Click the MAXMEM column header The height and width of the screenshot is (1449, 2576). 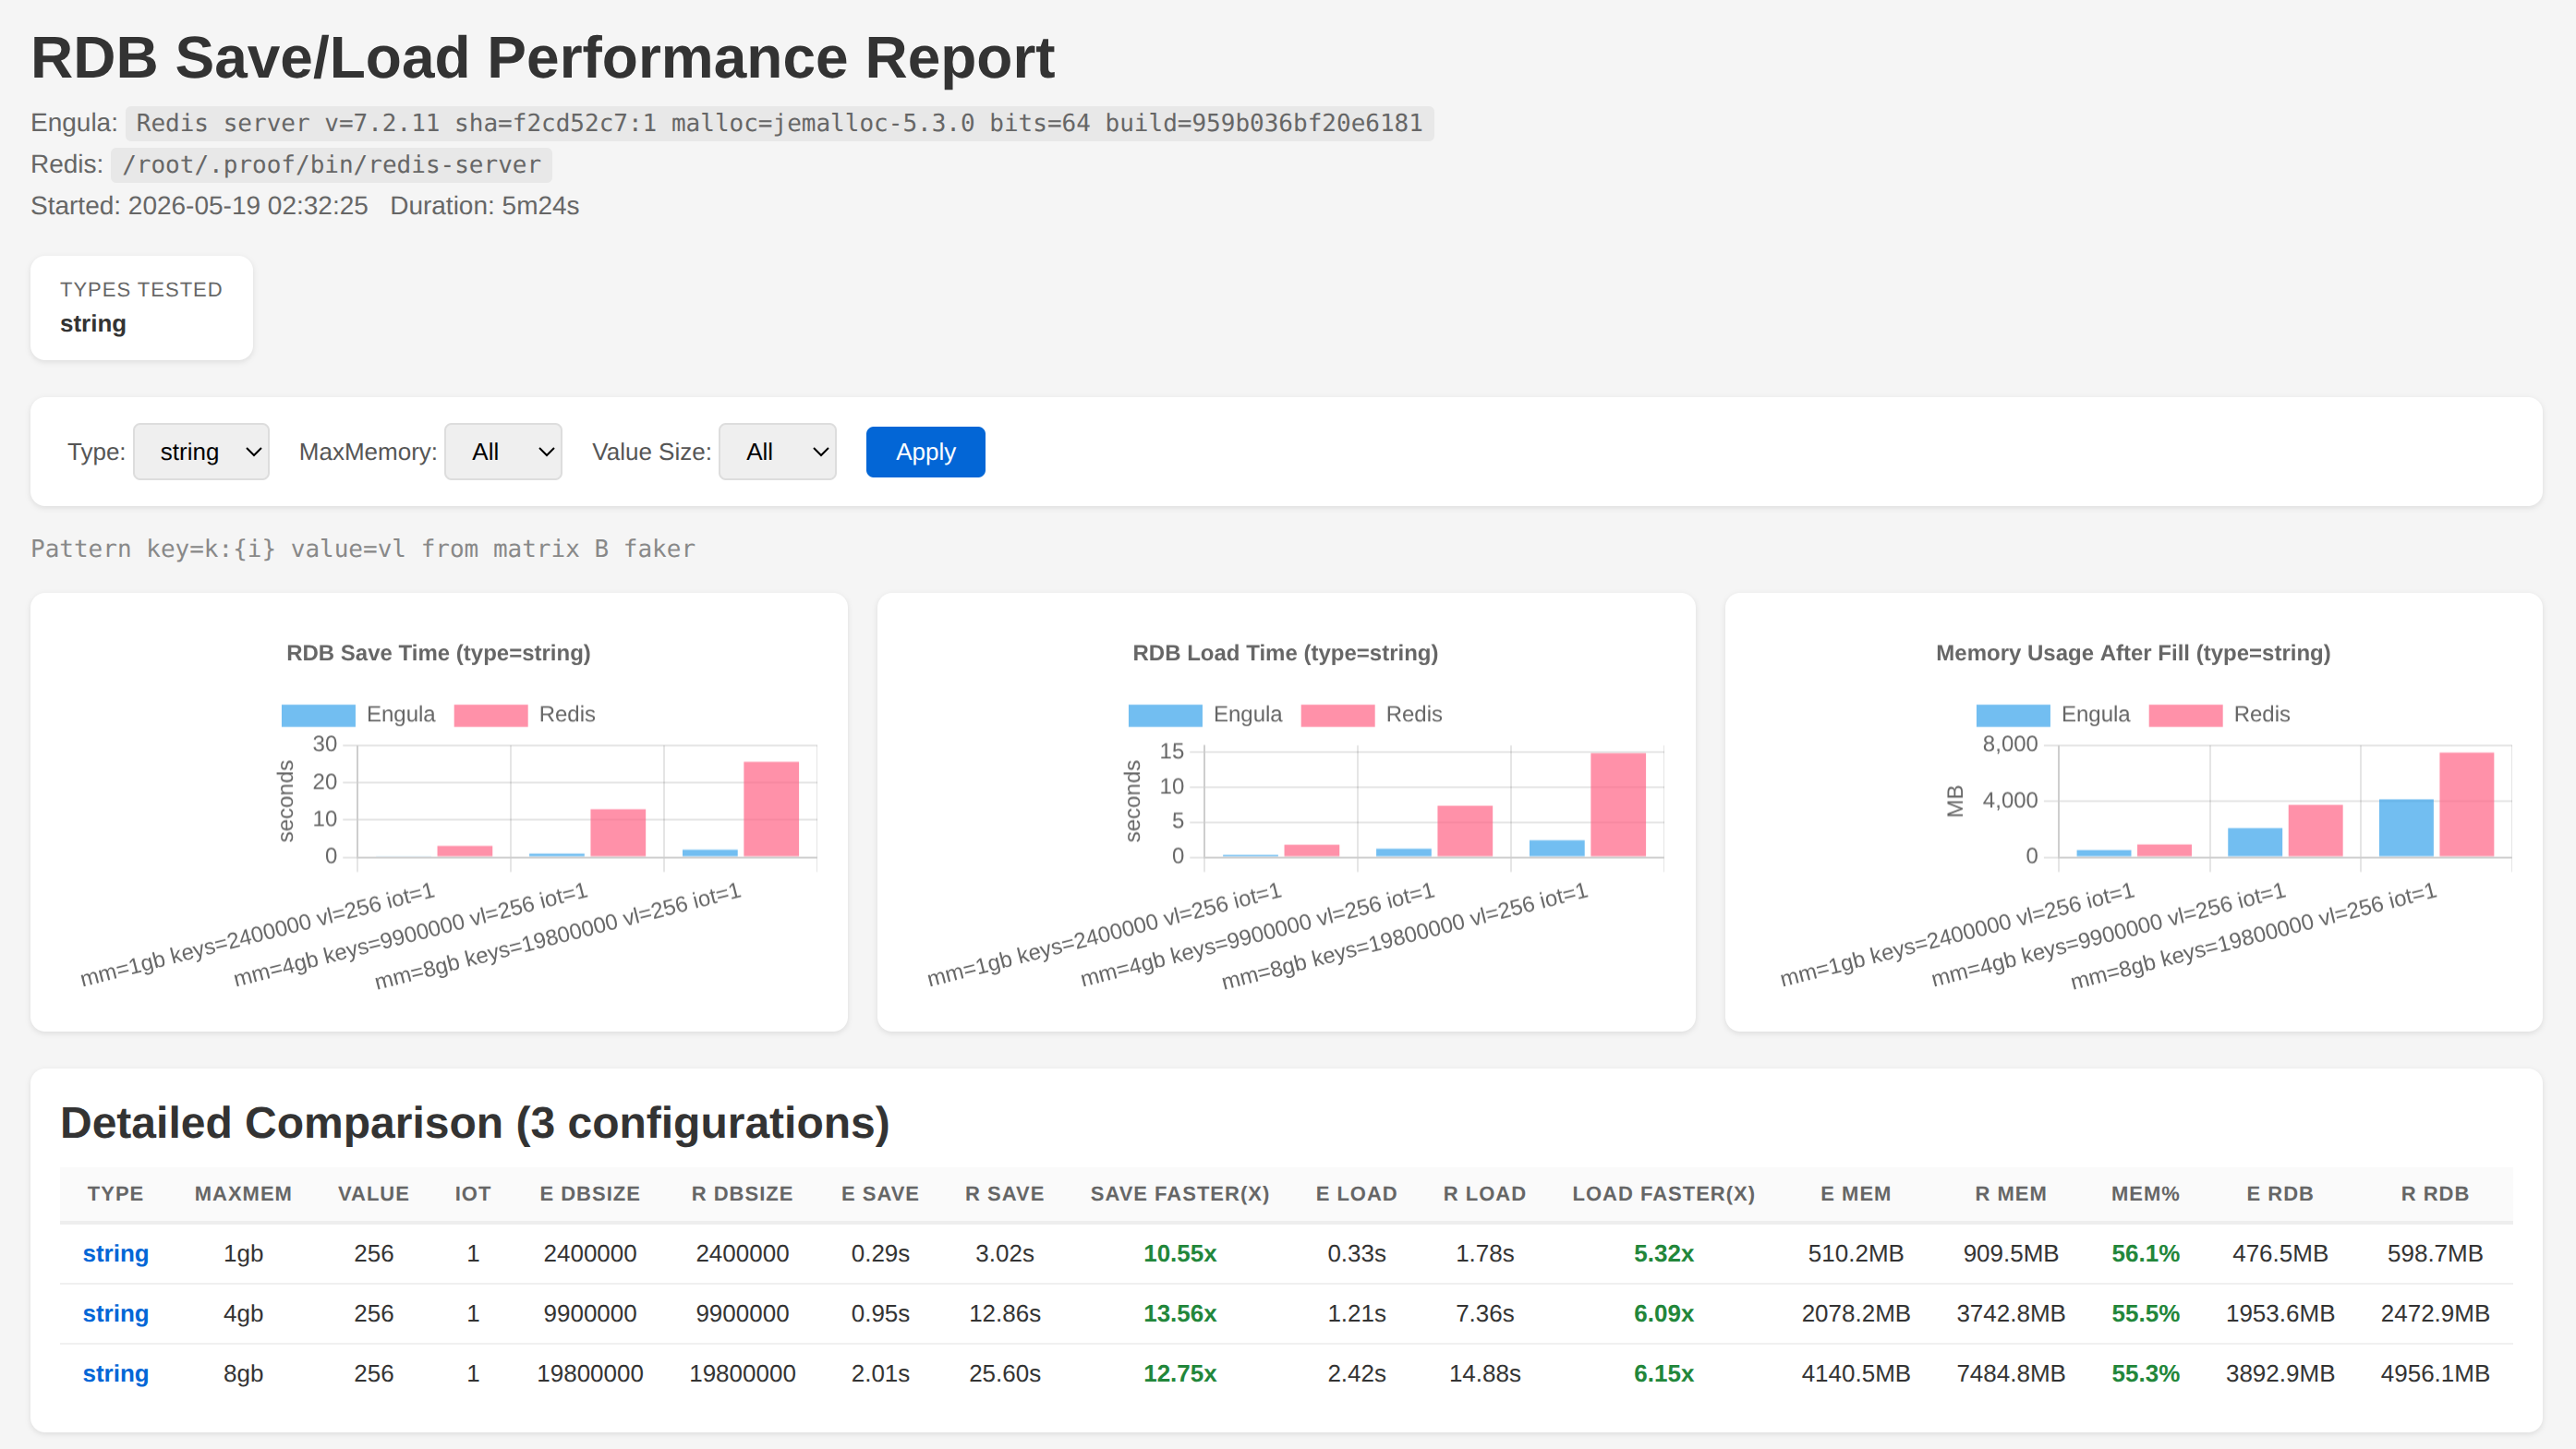[243, 1193]
